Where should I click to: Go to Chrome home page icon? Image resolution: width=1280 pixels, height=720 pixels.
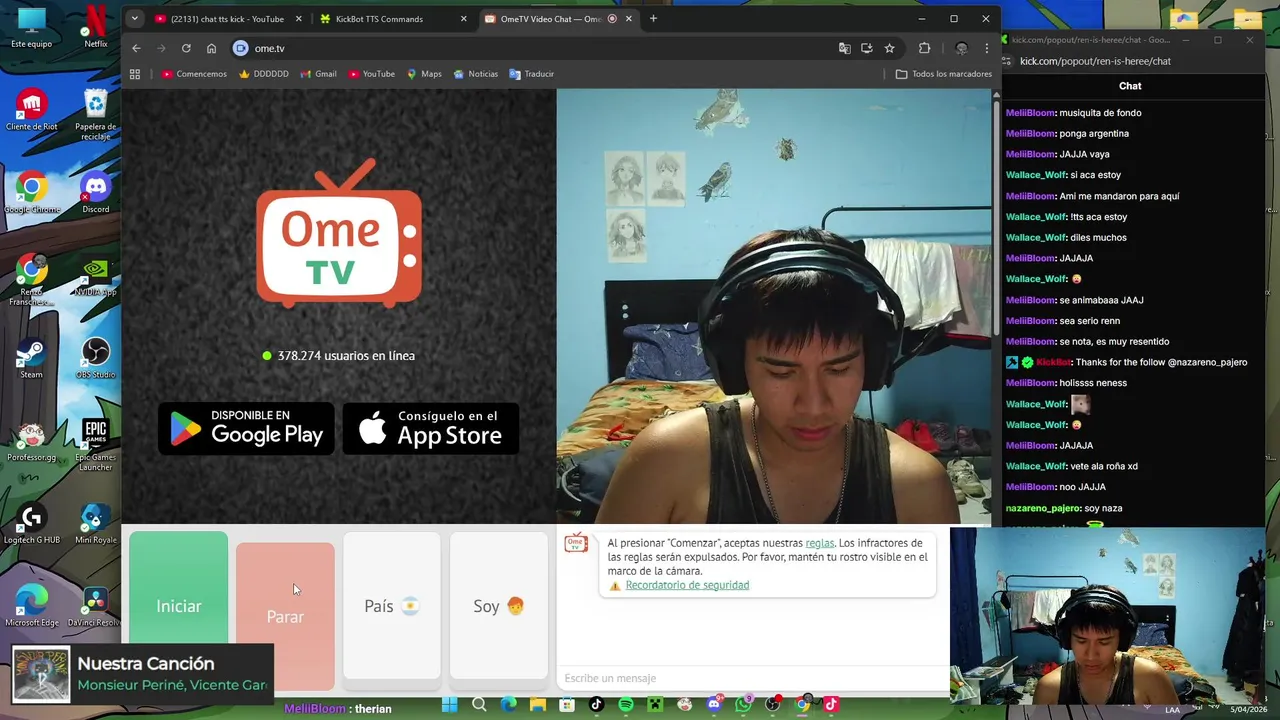coord(211,48)
